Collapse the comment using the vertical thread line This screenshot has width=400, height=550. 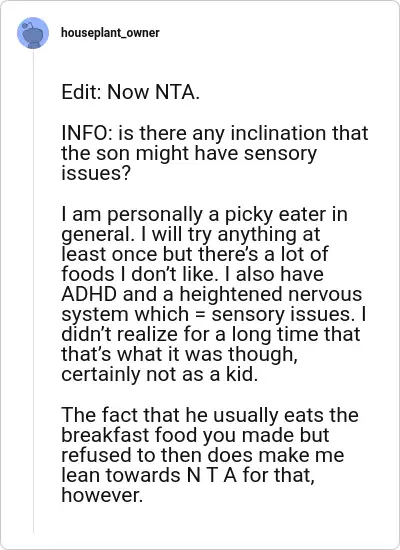pyautogui.click(x=33, y=291)
